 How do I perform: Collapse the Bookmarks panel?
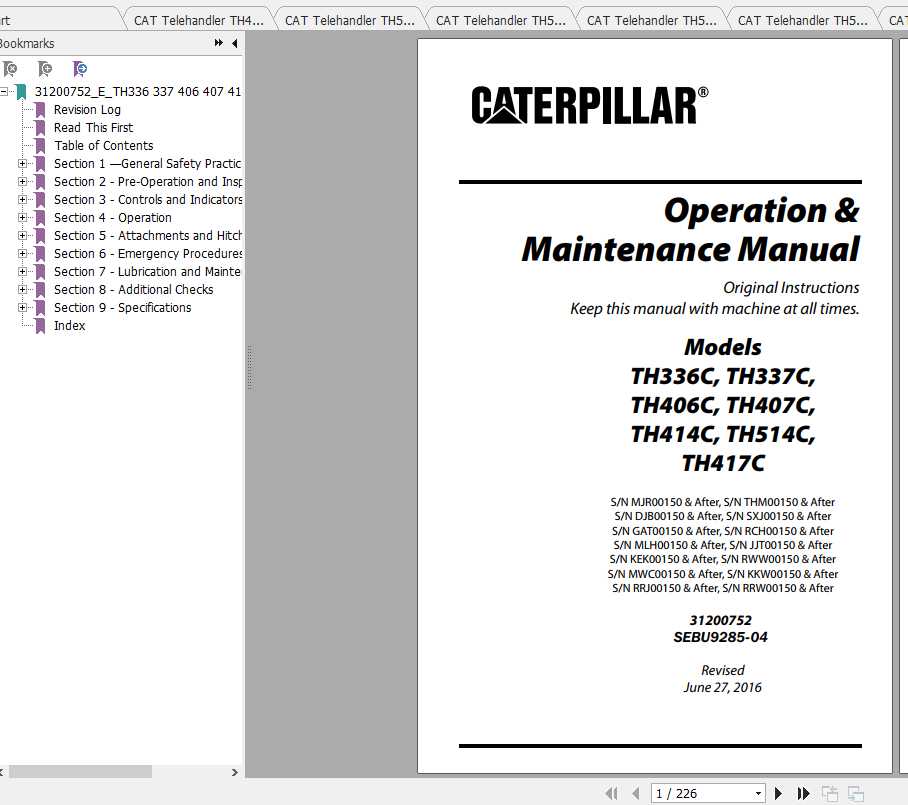coord(233,43)
